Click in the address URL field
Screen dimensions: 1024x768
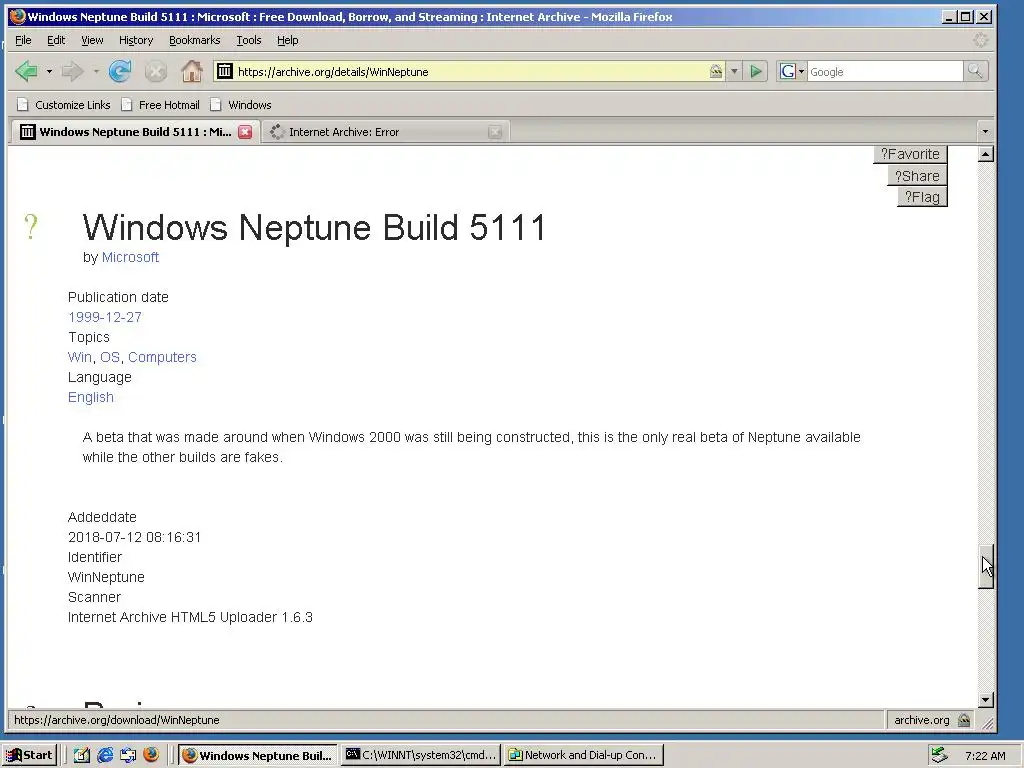point(470,71)
